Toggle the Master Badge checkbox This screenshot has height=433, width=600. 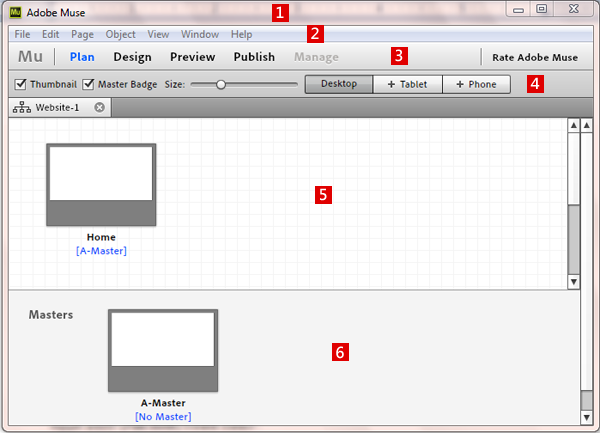pos(88,84)
